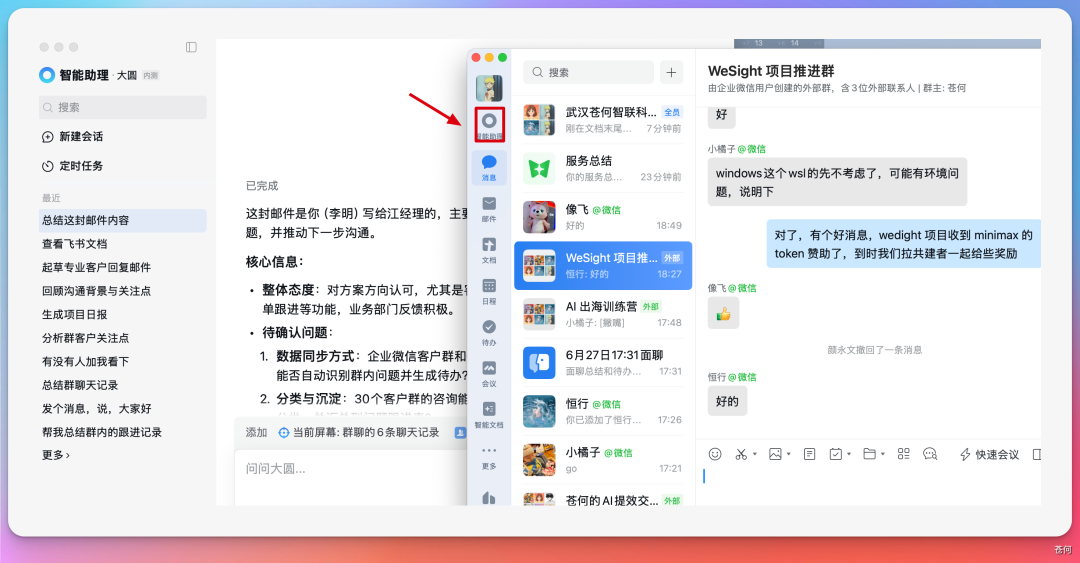Open 智能助理 in WeCom sidebar
Image resolution: width=1080 pixels, height=563 pixels.
[x=489, y=125]
